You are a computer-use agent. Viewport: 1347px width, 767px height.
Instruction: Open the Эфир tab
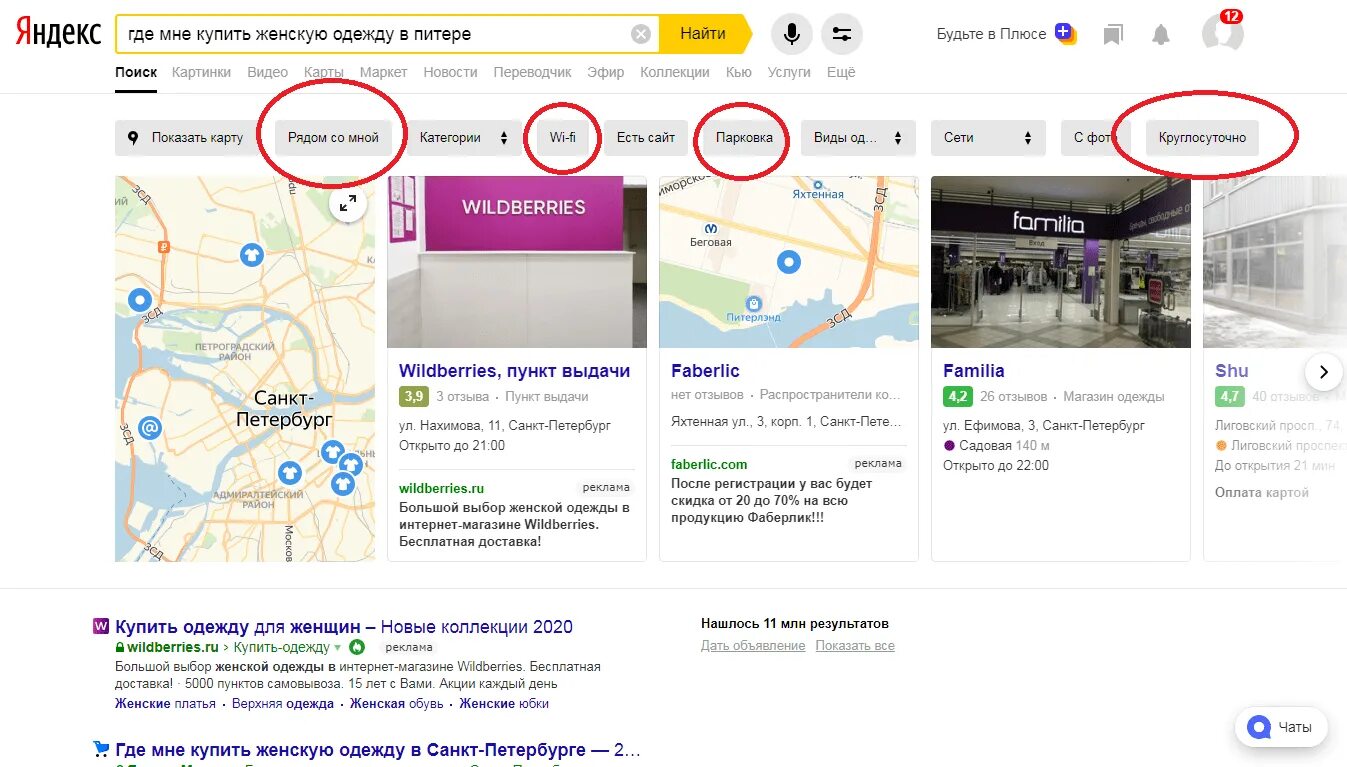pyautogui.click(x=606, y=72)
